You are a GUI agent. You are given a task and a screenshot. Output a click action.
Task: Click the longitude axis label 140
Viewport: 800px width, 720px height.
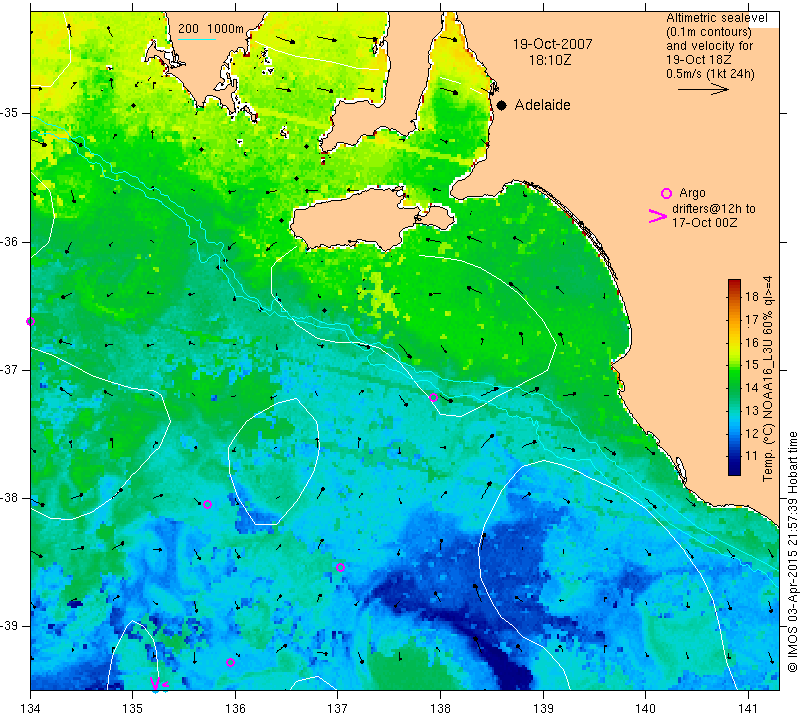click(x=645, y=709)
